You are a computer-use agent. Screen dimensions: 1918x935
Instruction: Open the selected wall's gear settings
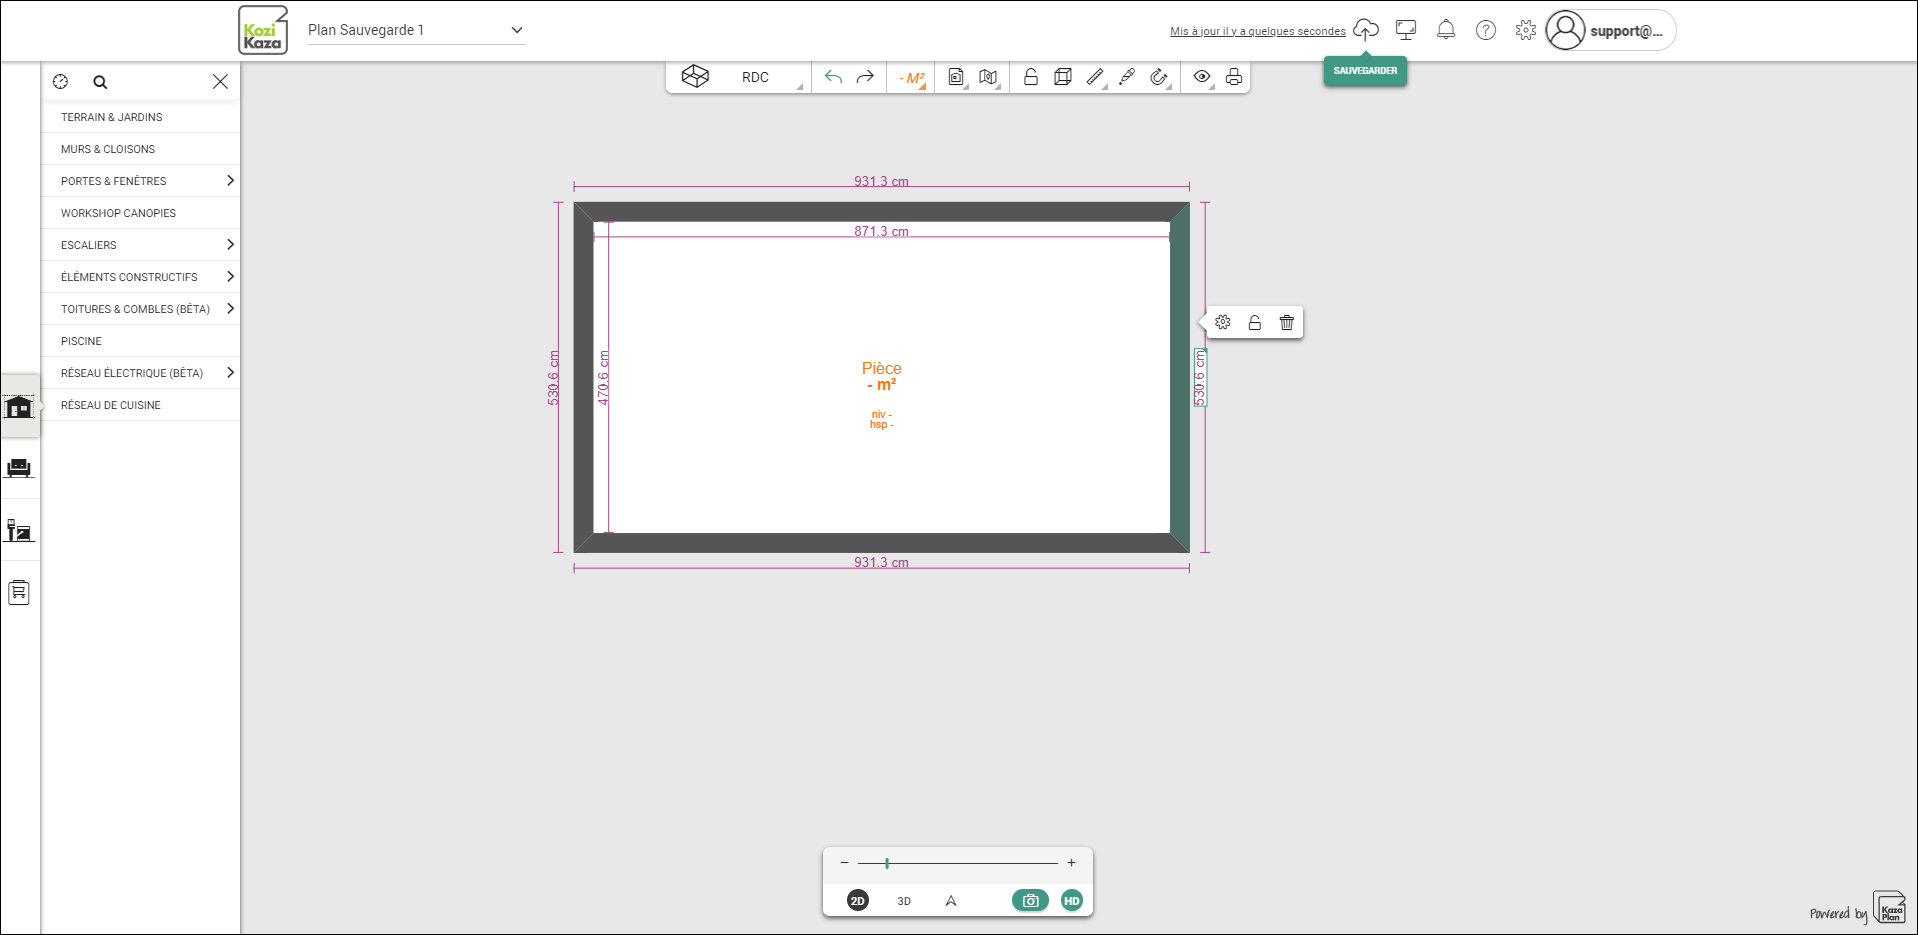point(1223,323)
